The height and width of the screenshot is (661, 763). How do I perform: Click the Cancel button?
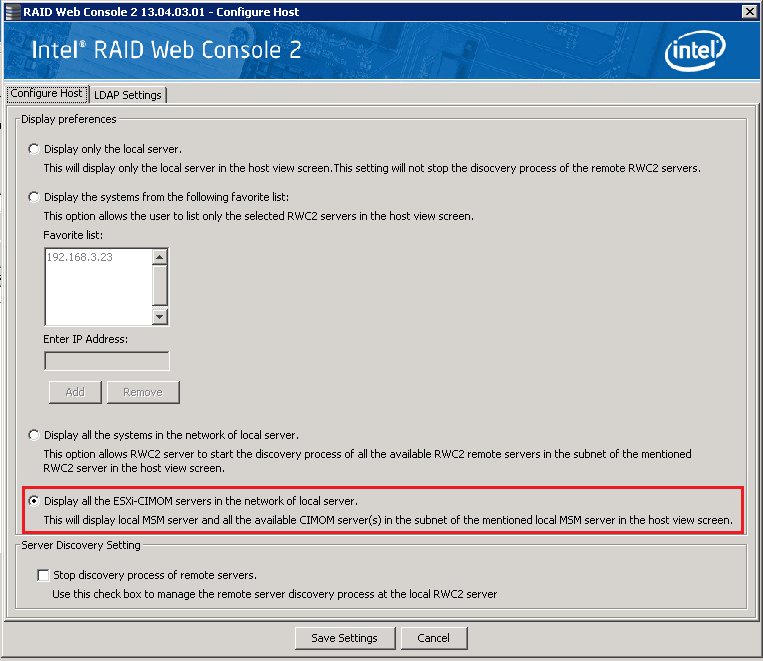click(434, 638)
